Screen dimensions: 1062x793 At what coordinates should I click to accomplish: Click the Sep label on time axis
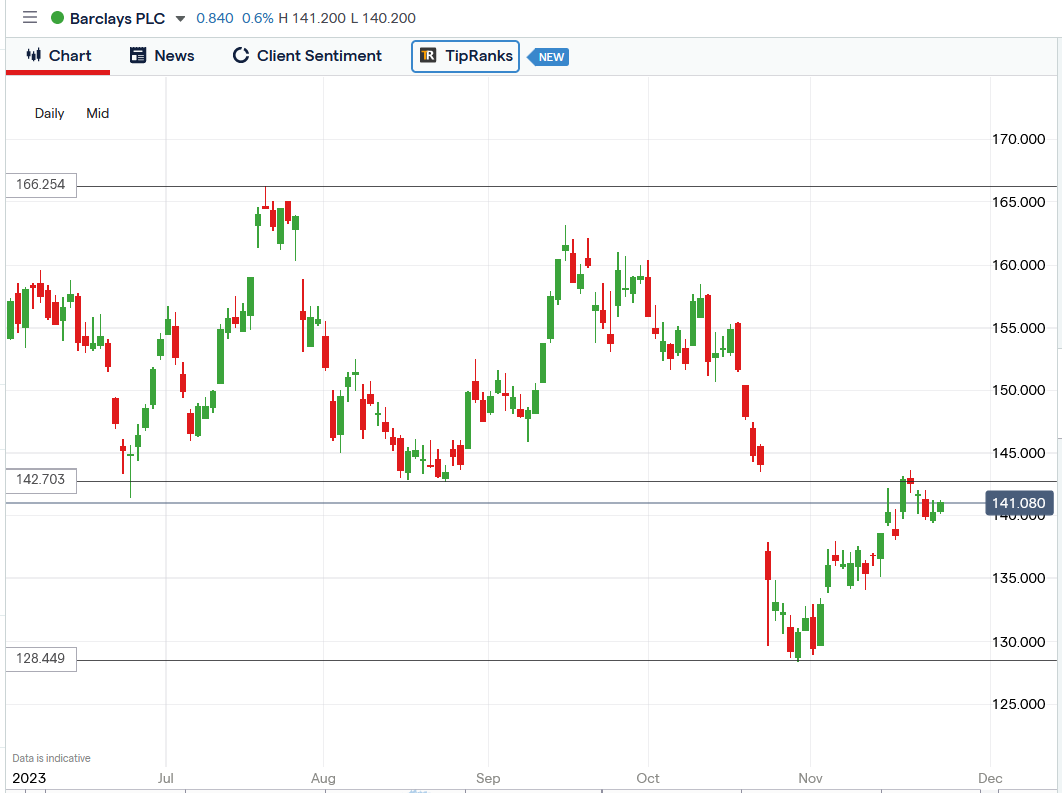(488, 778)
